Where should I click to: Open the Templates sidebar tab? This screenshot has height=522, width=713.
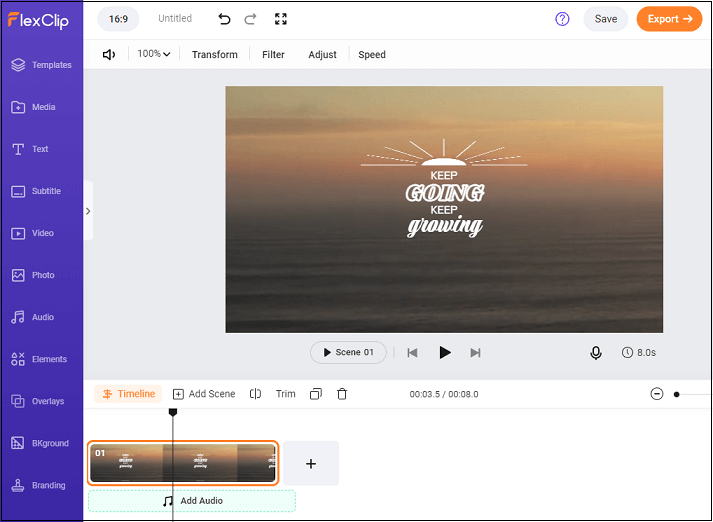41,65
